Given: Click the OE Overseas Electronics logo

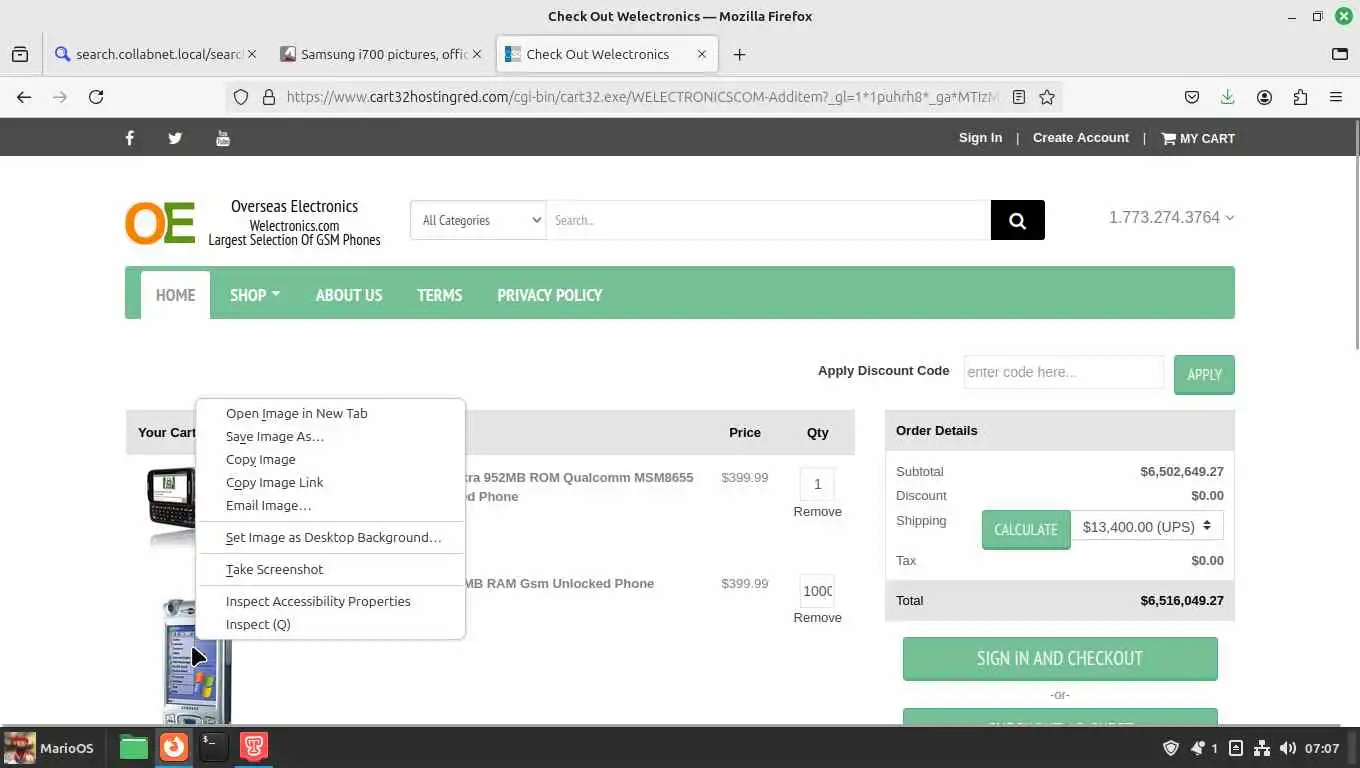Looking at the screenshot, I should pyautogui.click(x=160, y=223).
